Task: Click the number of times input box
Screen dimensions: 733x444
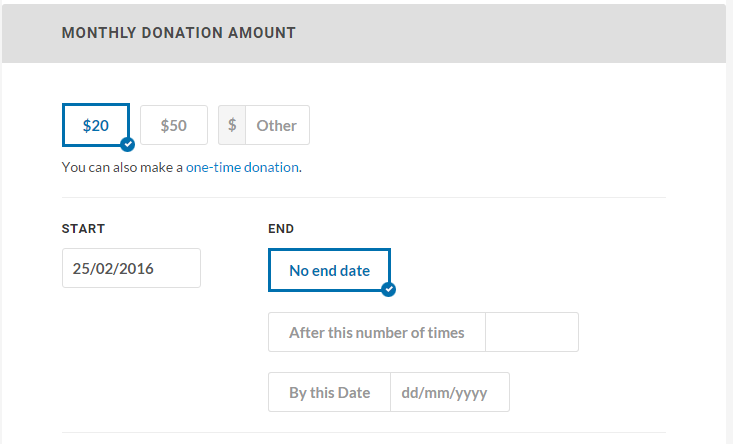Action: [x=531, y=332]
